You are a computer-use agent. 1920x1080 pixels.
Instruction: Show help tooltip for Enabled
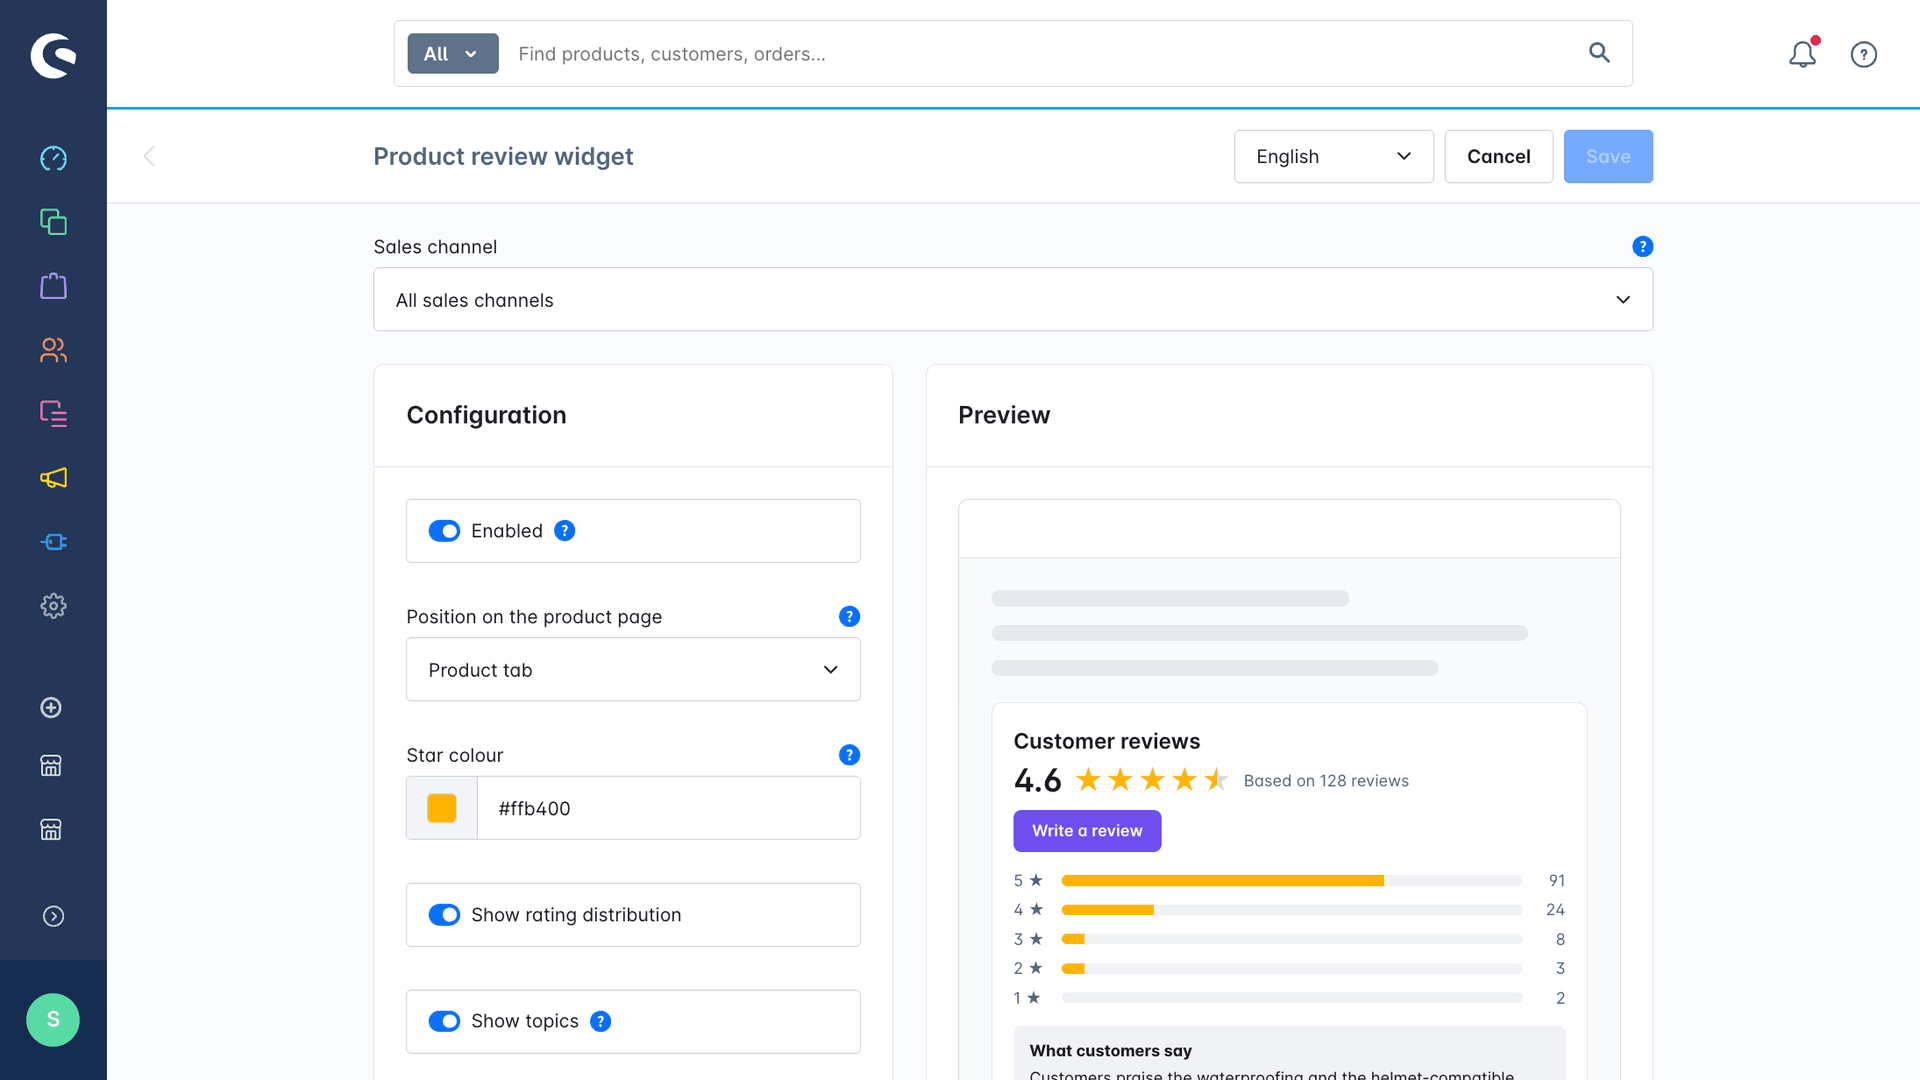click(565, 531)
